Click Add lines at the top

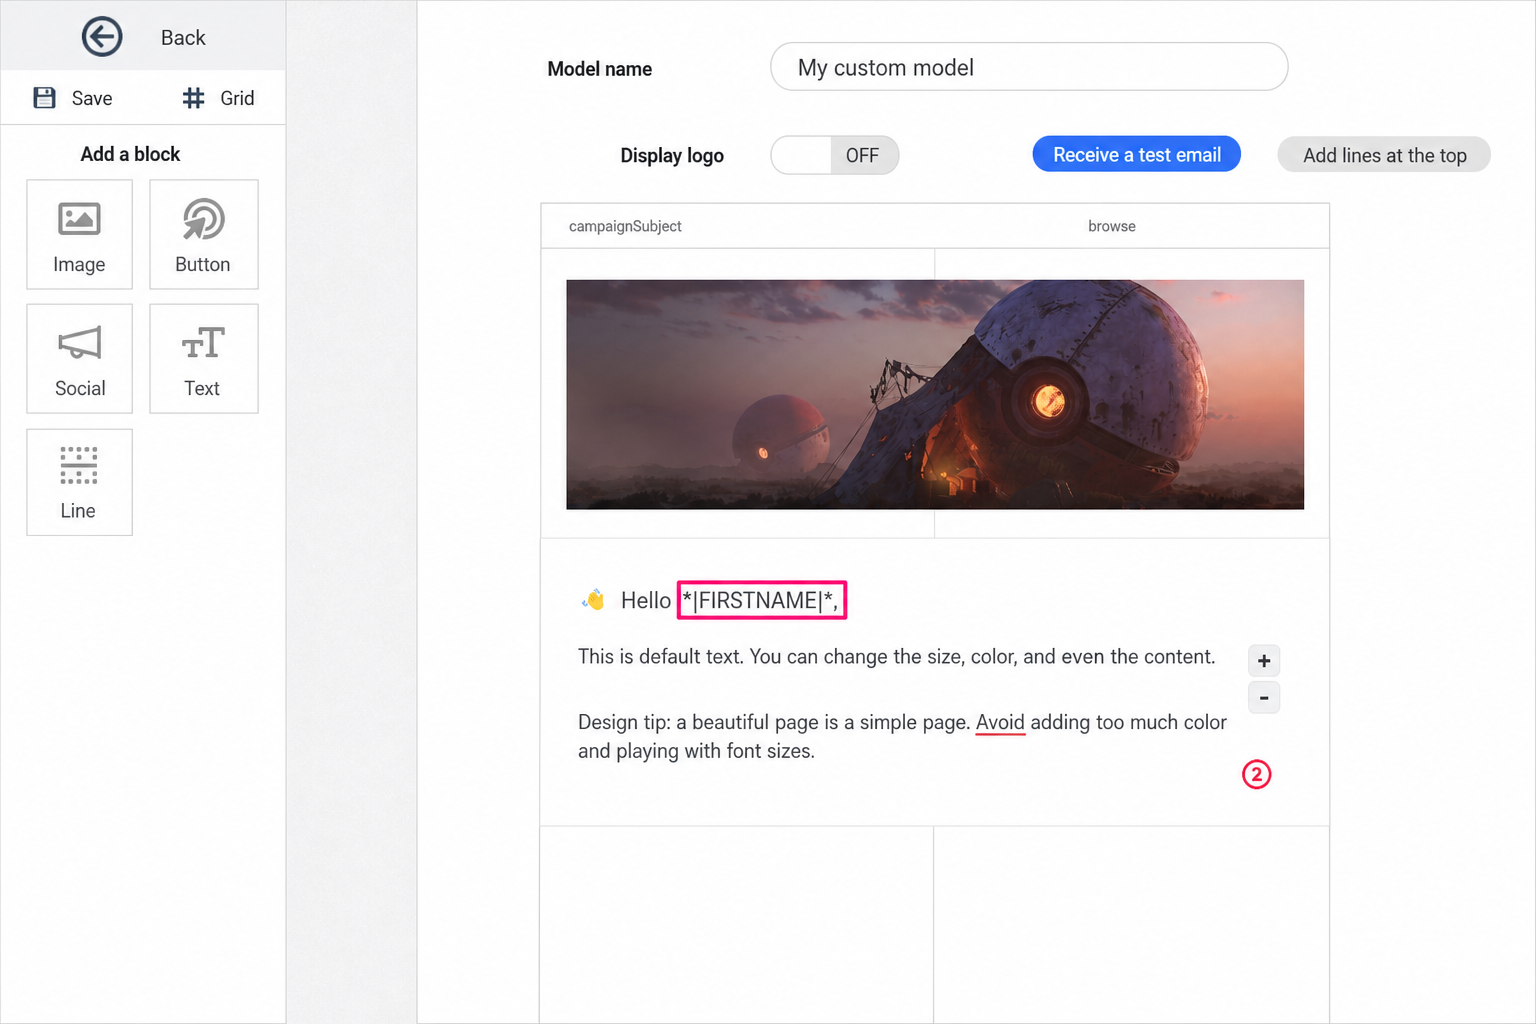(x=1384, y=155)
